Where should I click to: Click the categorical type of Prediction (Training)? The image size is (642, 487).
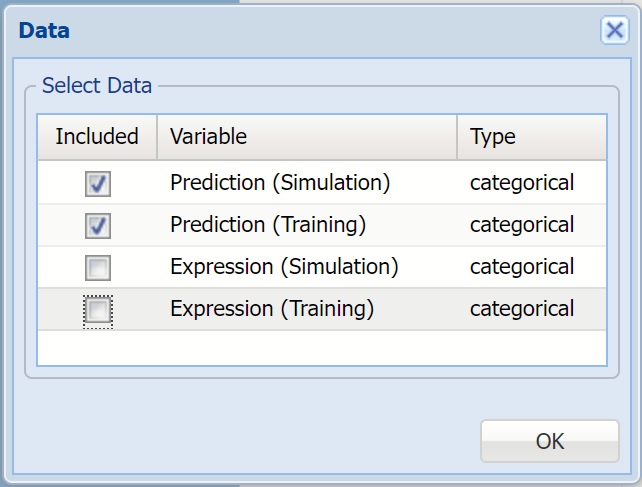coord(522,225)
